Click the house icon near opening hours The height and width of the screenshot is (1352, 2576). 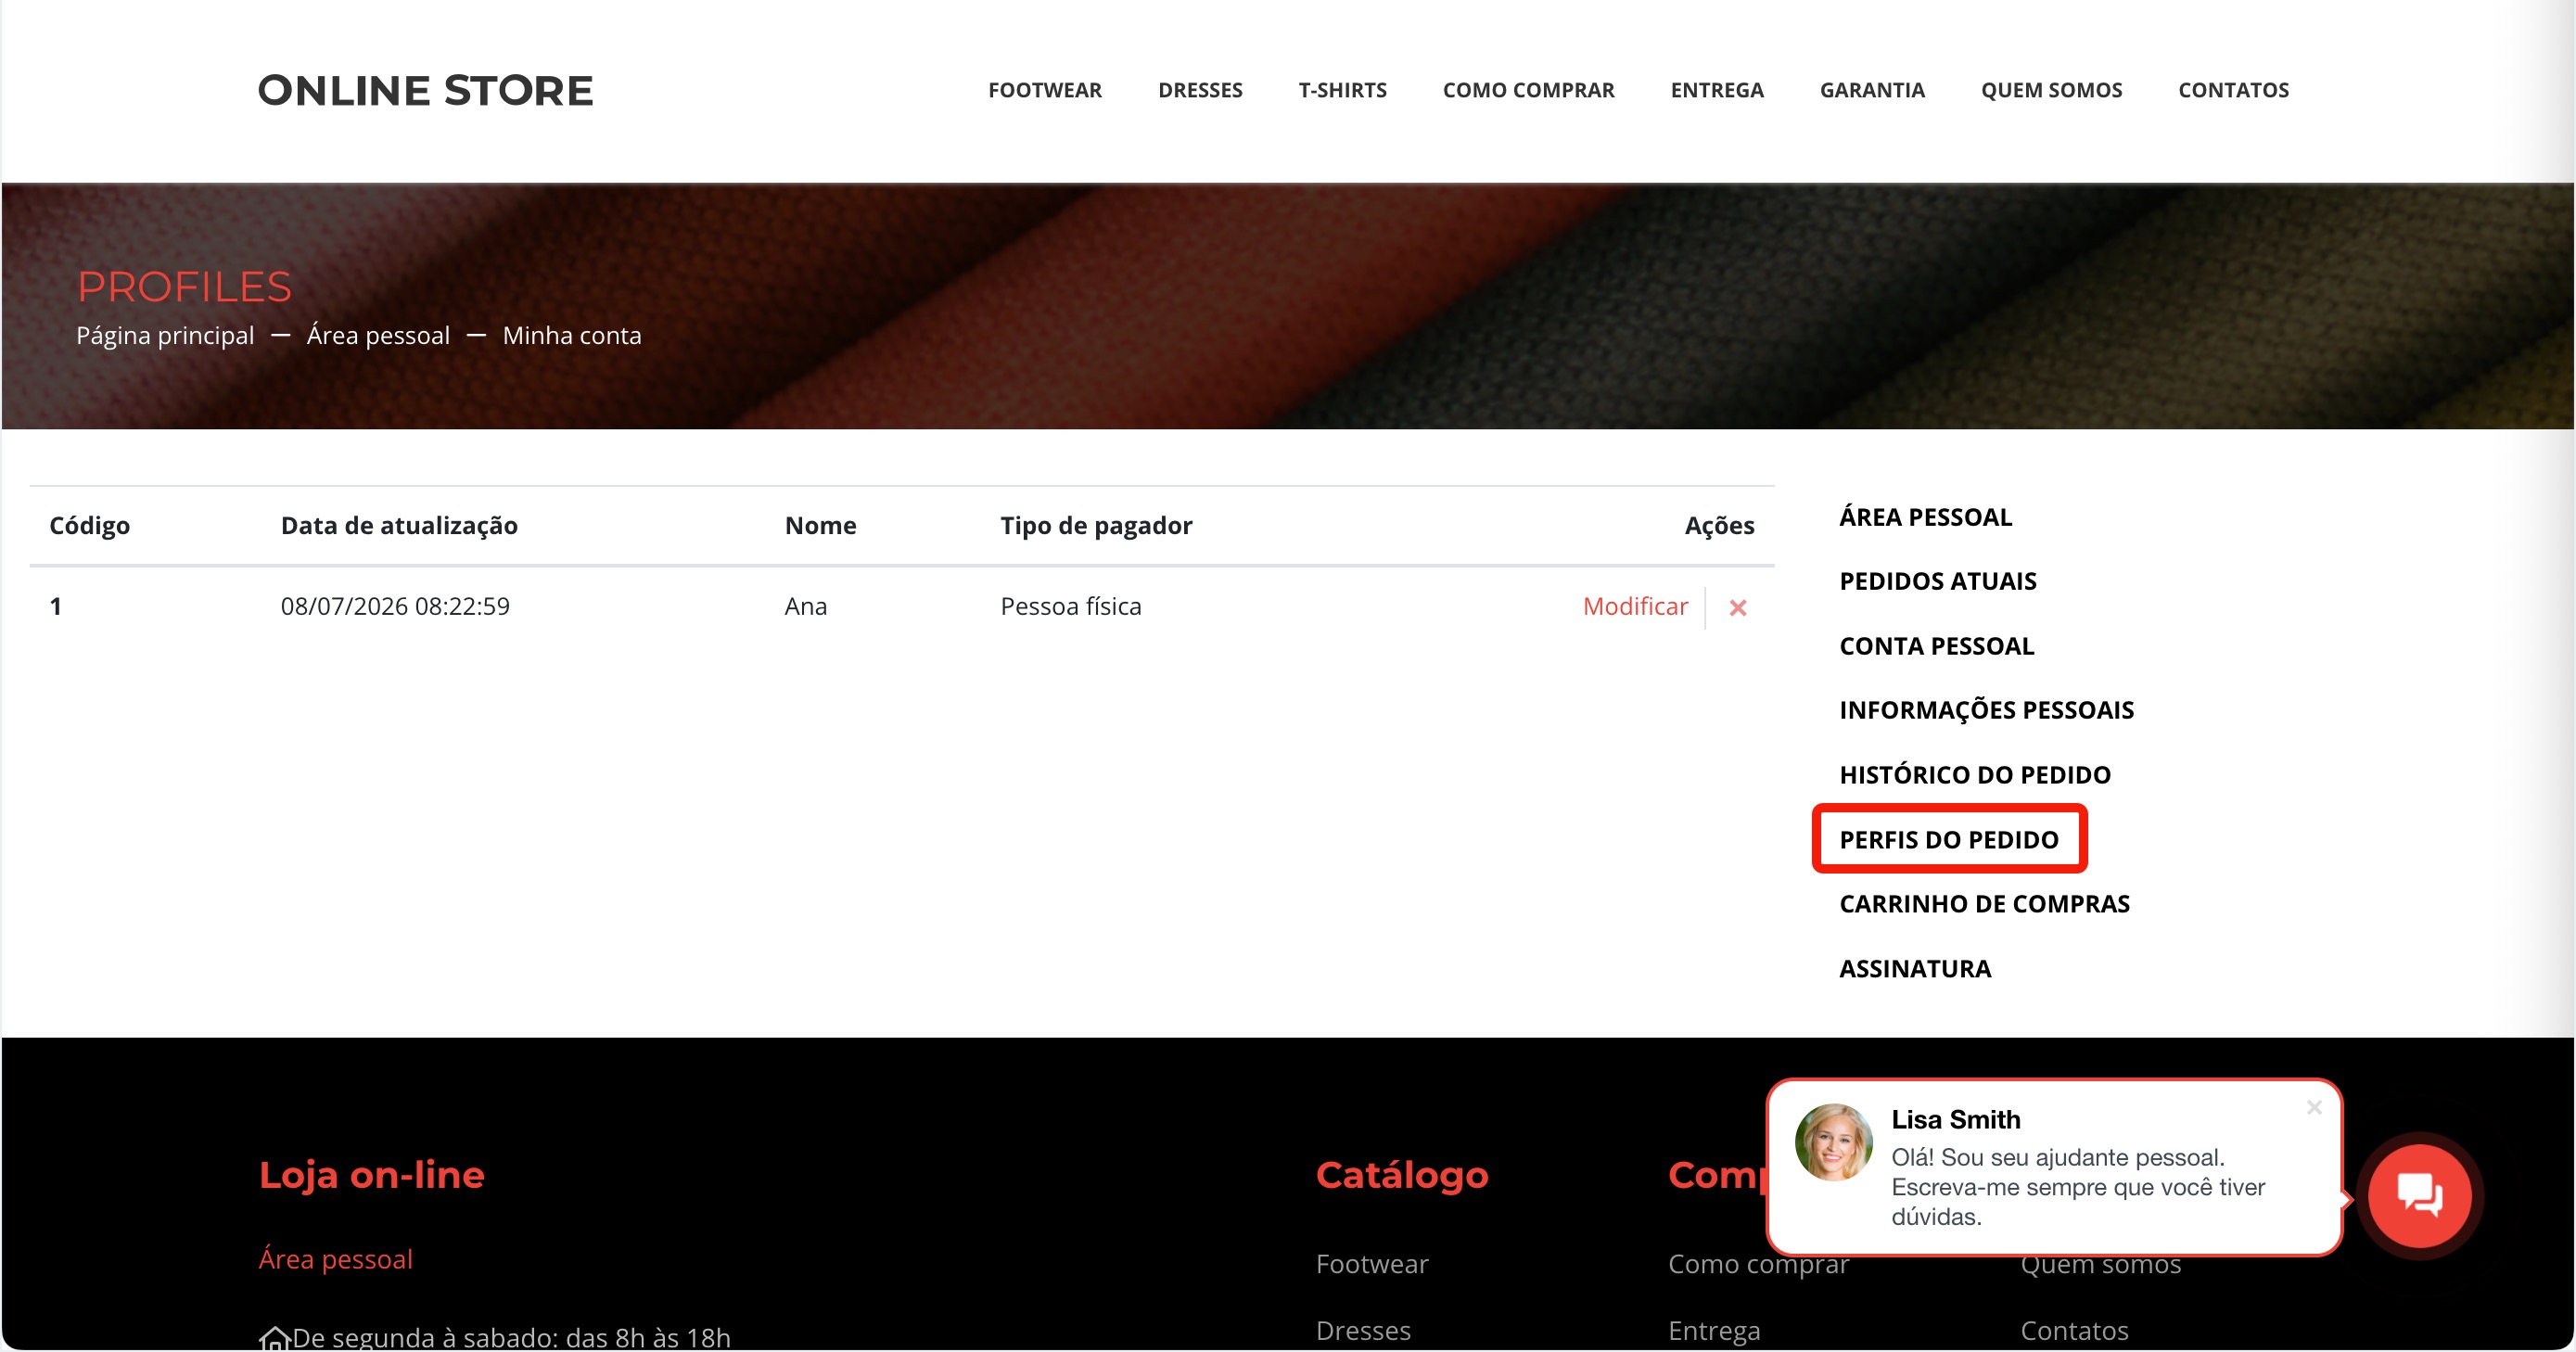(x=274, y=1337)
